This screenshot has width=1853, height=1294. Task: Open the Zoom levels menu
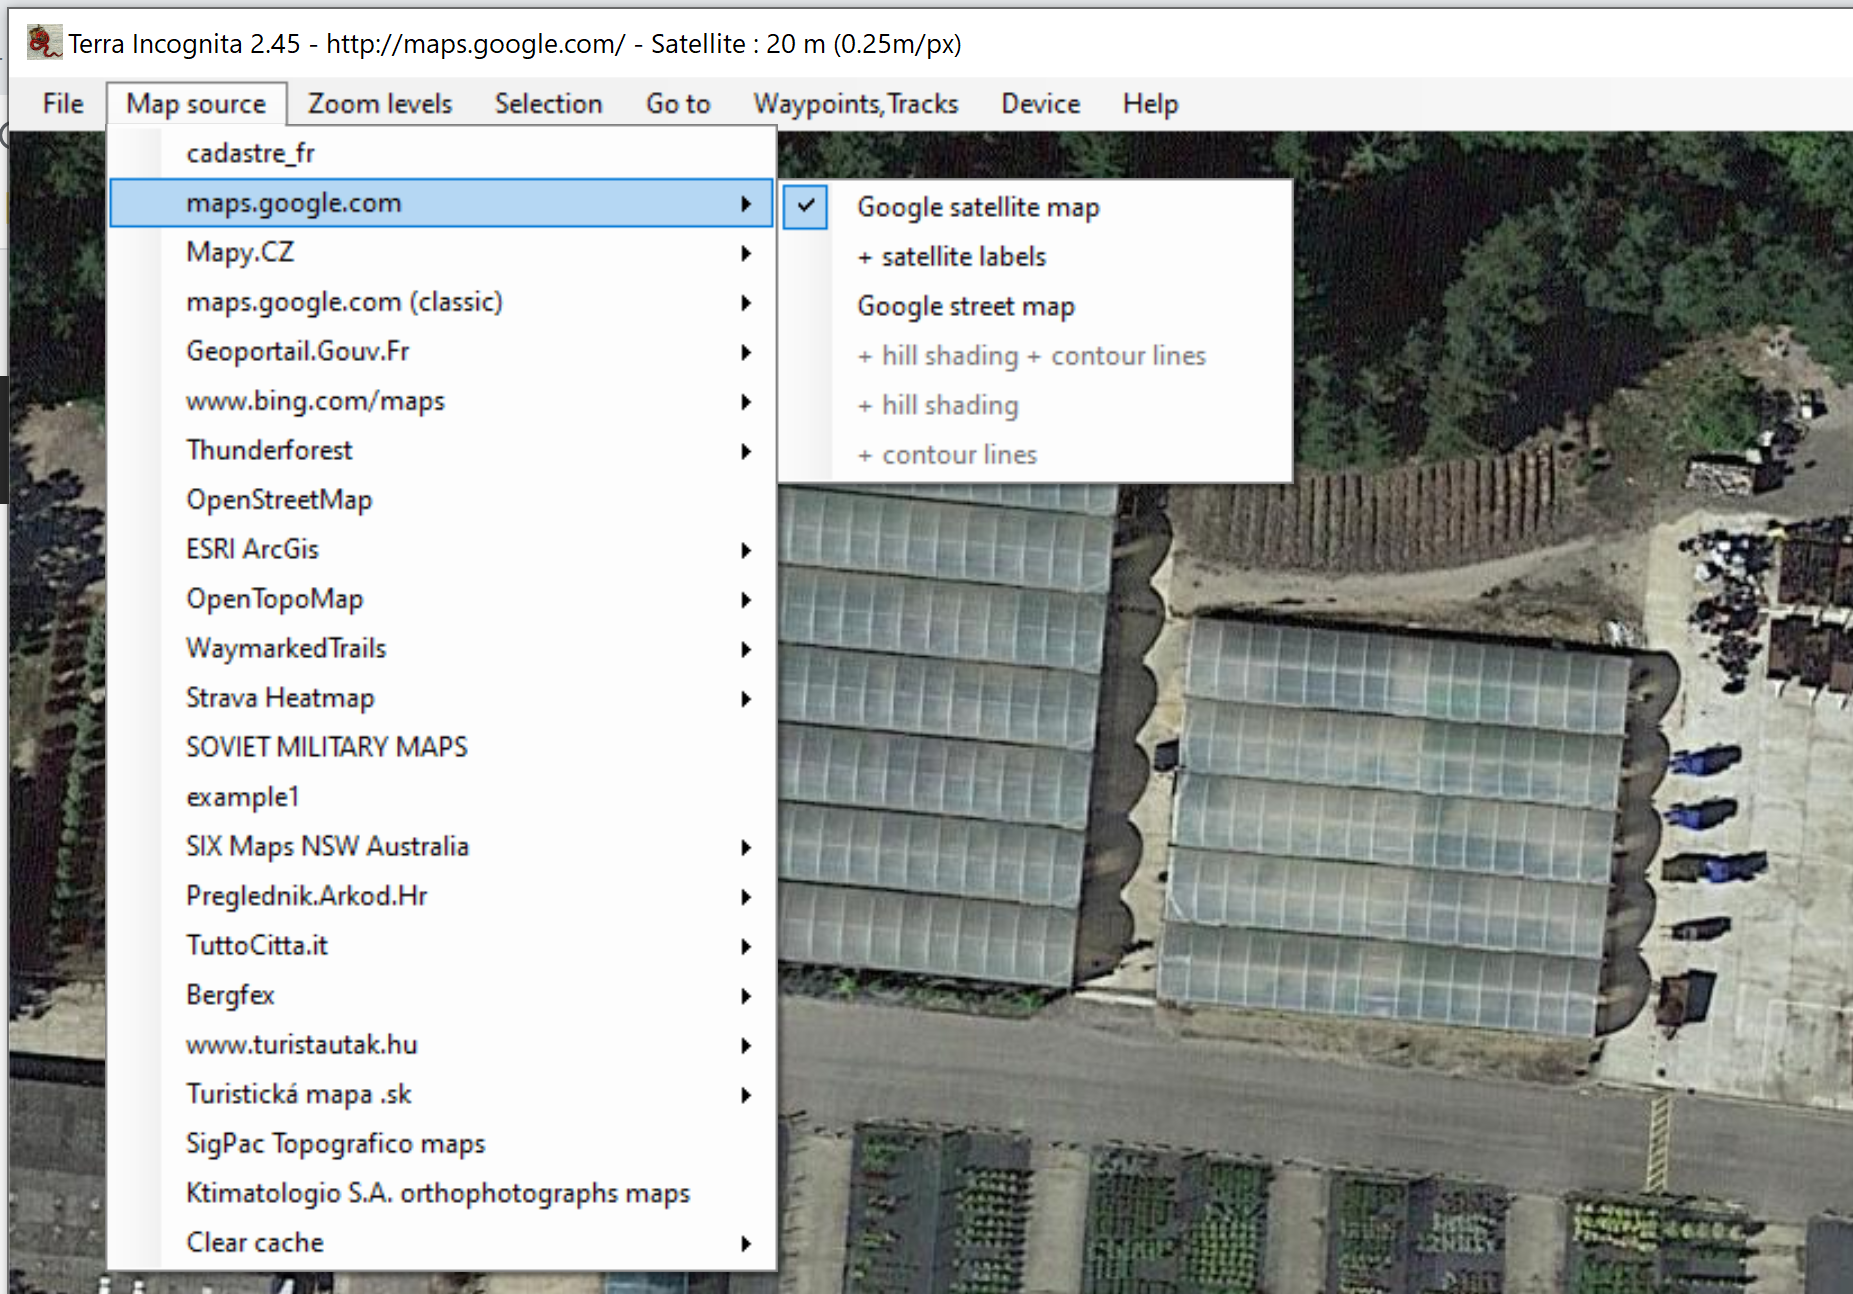pos(380,104)
